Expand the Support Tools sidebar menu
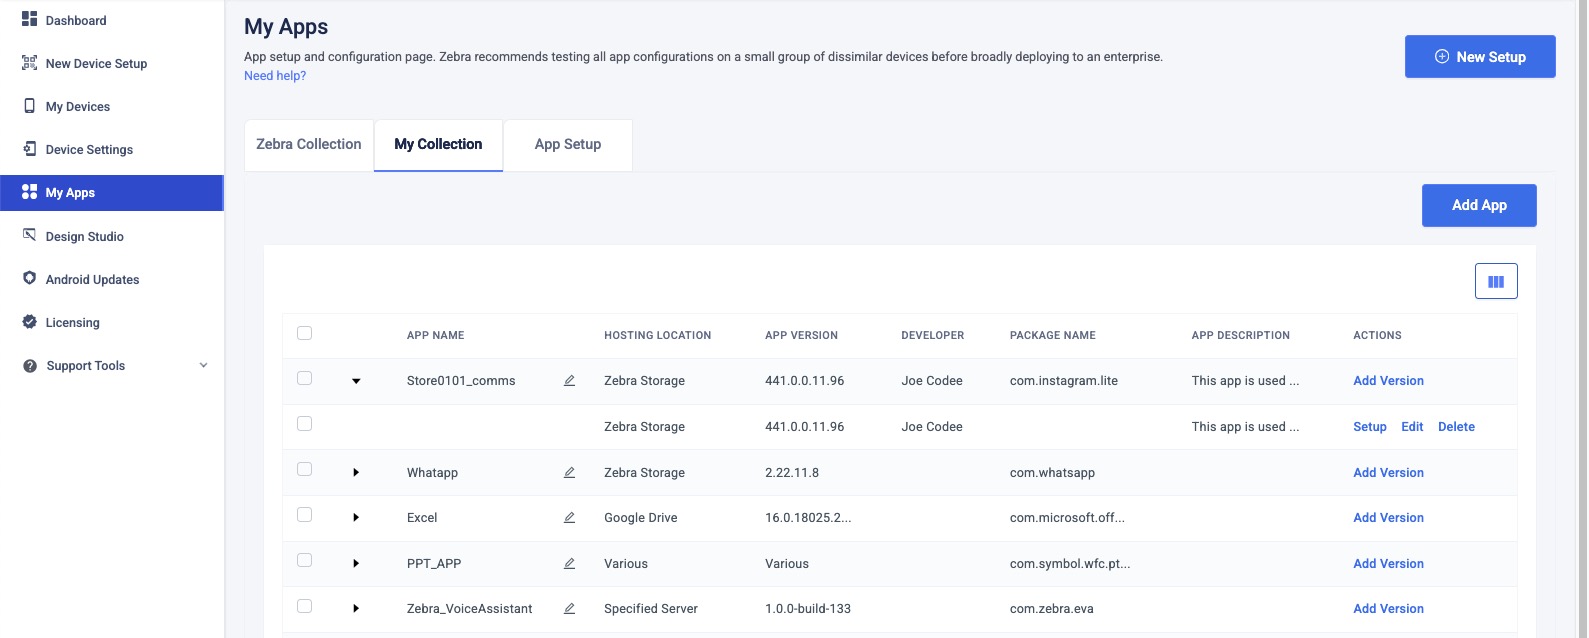Image resolution: width=1589 pixels, height=638 pixels. [204, 366]
